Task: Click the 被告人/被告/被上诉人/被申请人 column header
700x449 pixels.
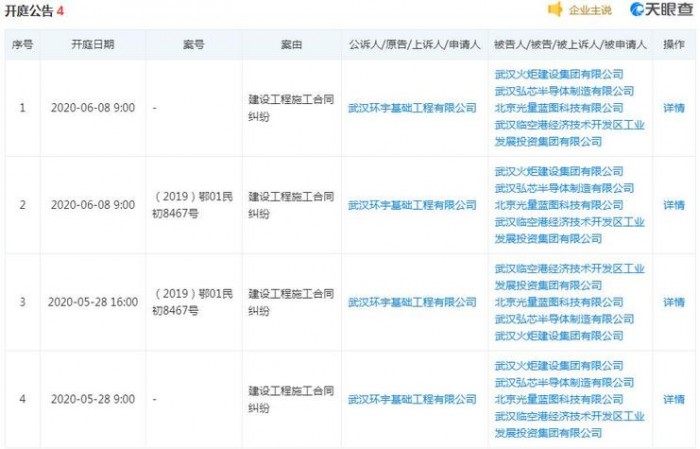Action: click(570, 45)
